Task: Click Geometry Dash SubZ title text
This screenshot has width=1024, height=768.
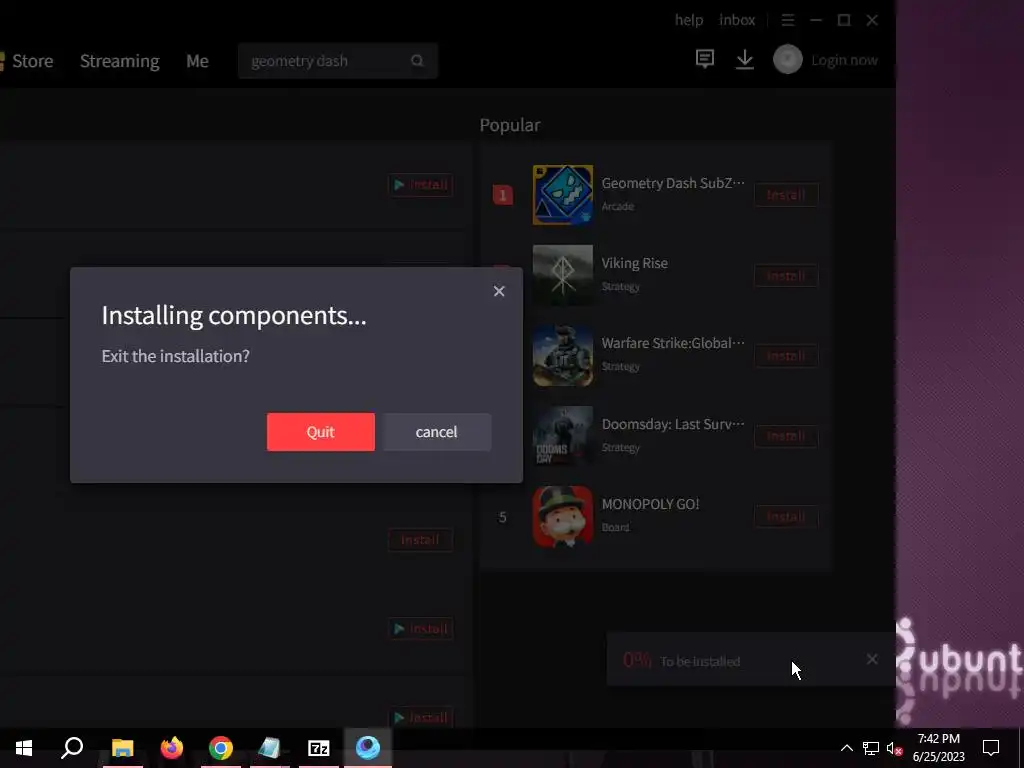Action: tap(673, 183)
